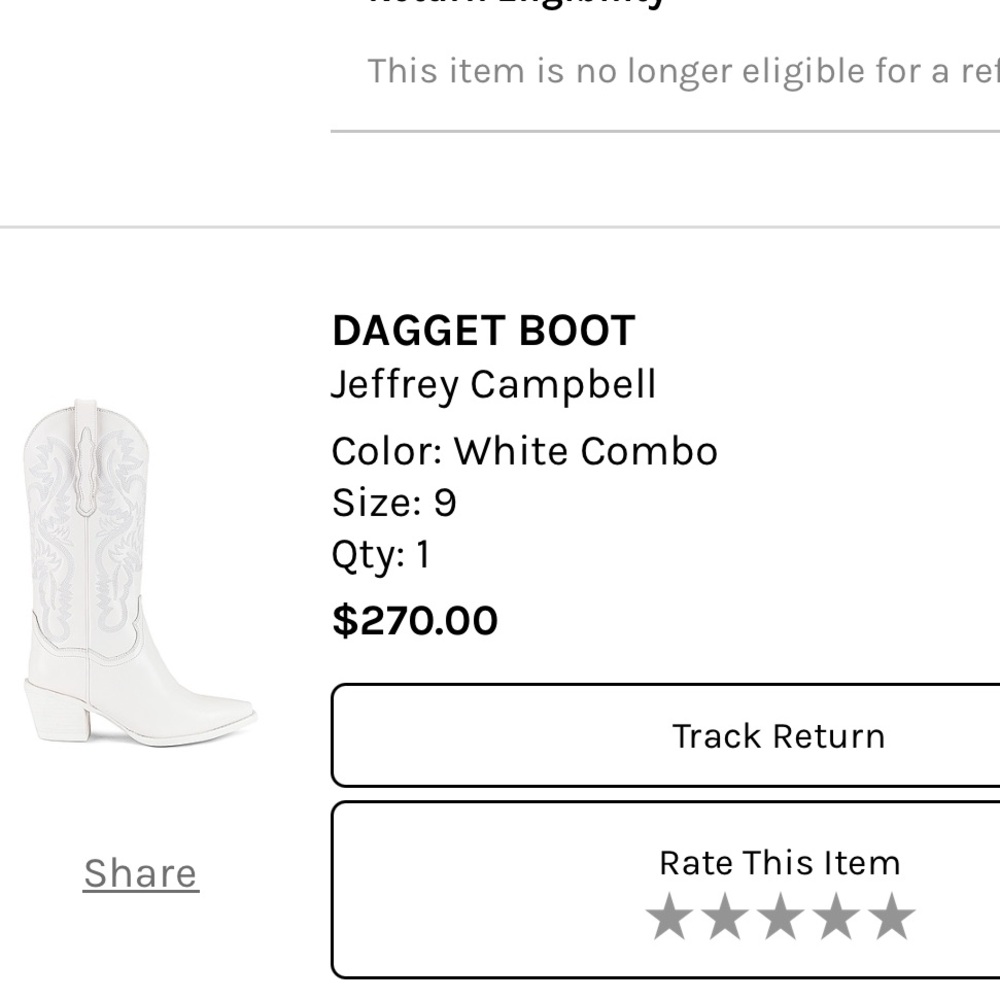This screenshot has height=1000, width=1000.
Task: Click the Size: 9 detail
Action: click(x=393, y=504)
